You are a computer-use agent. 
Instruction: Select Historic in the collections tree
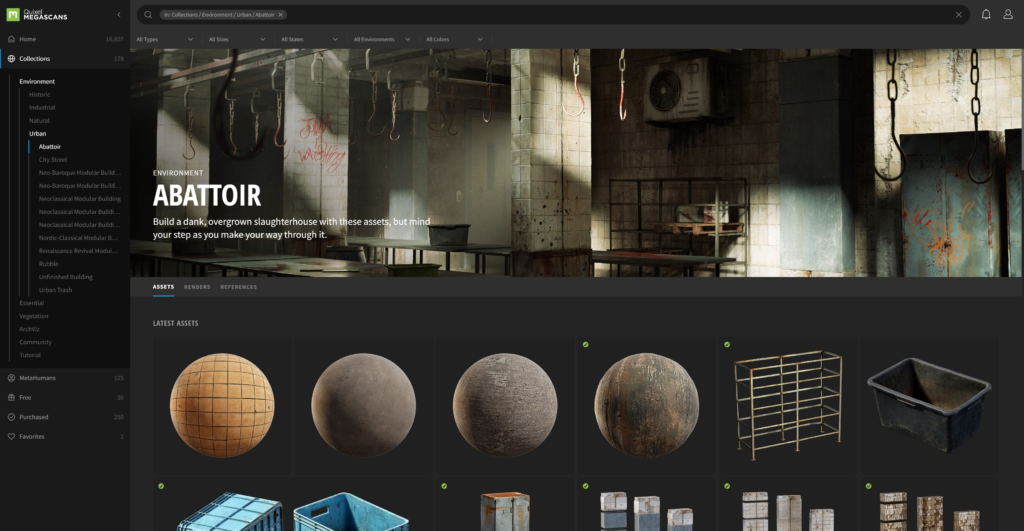[x=39, y=95]
